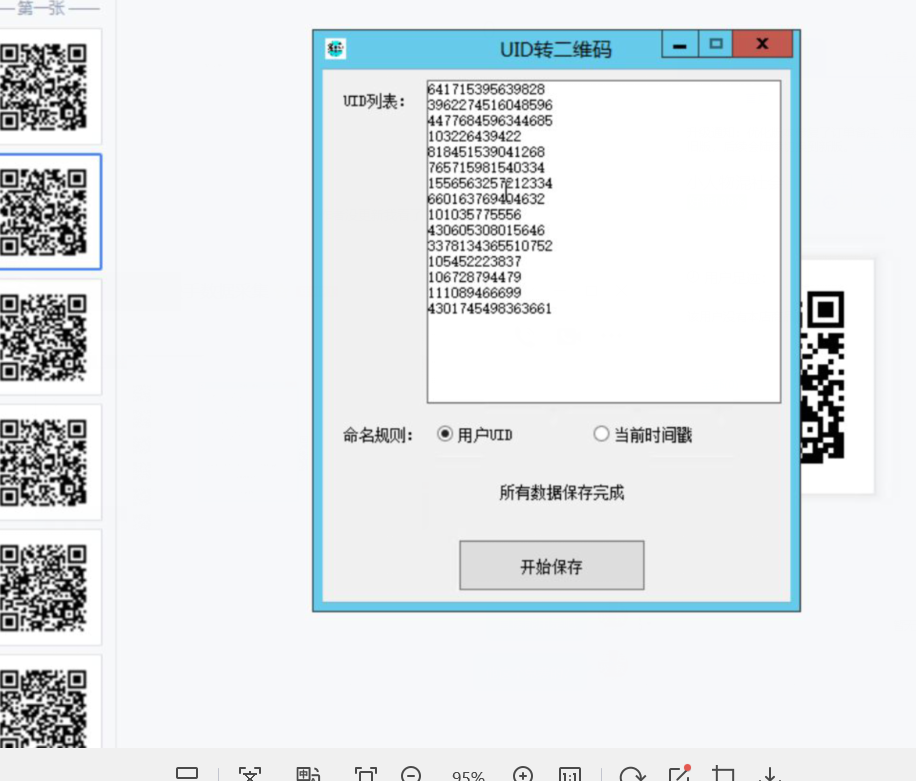Click the 95% zoom level value
This screenshot has height=781, width=916.
click(468, 776)
